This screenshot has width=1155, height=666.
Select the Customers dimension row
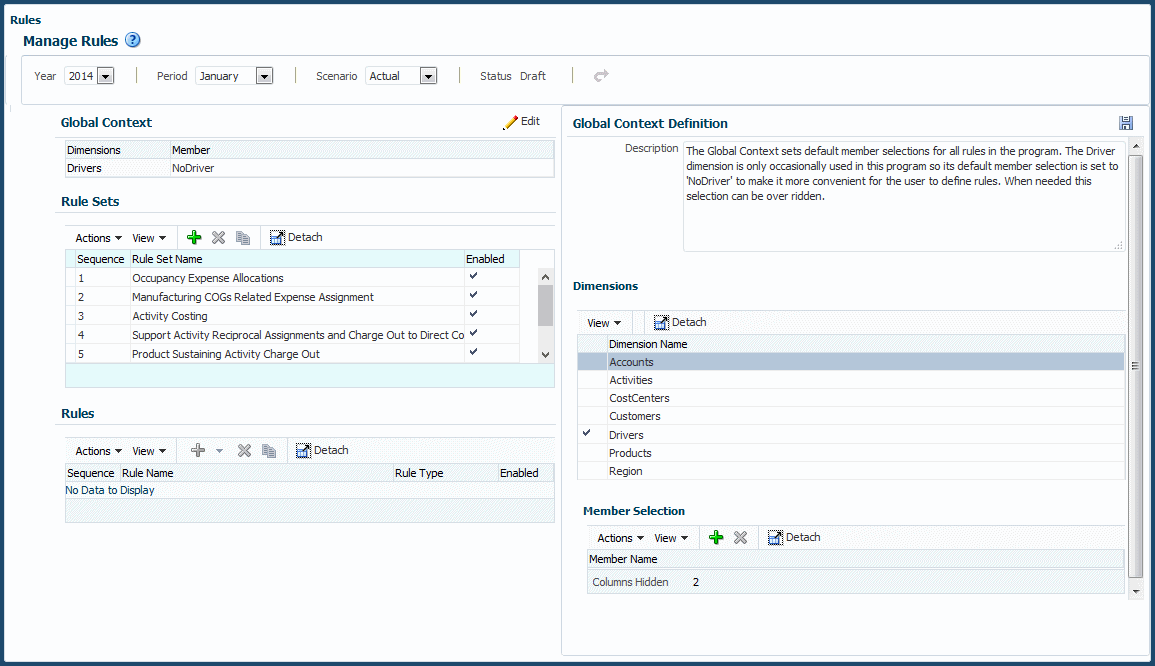click(x=851, y=416)
